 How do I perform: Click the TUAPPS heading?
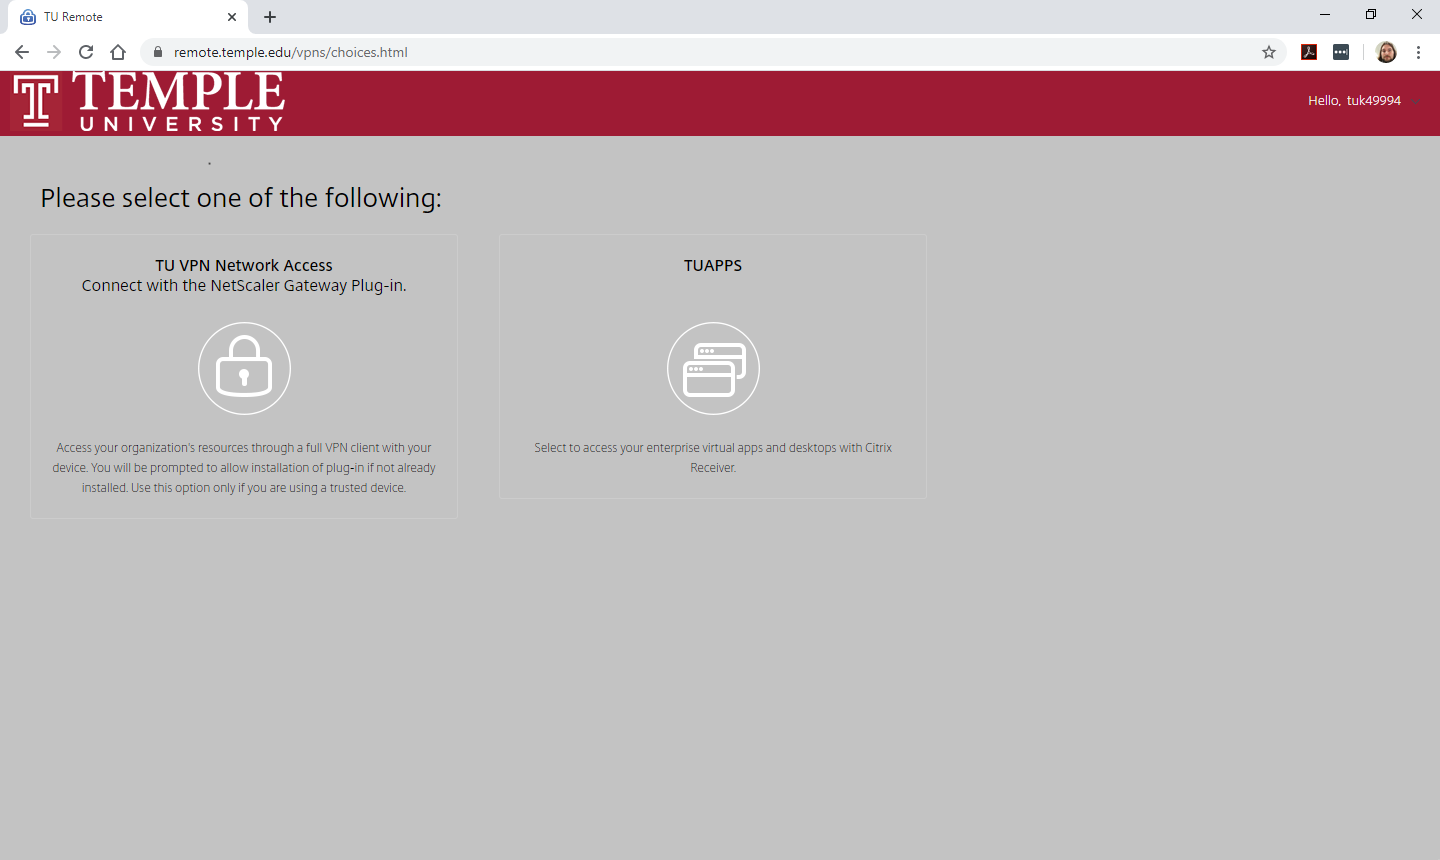(713, 265)
